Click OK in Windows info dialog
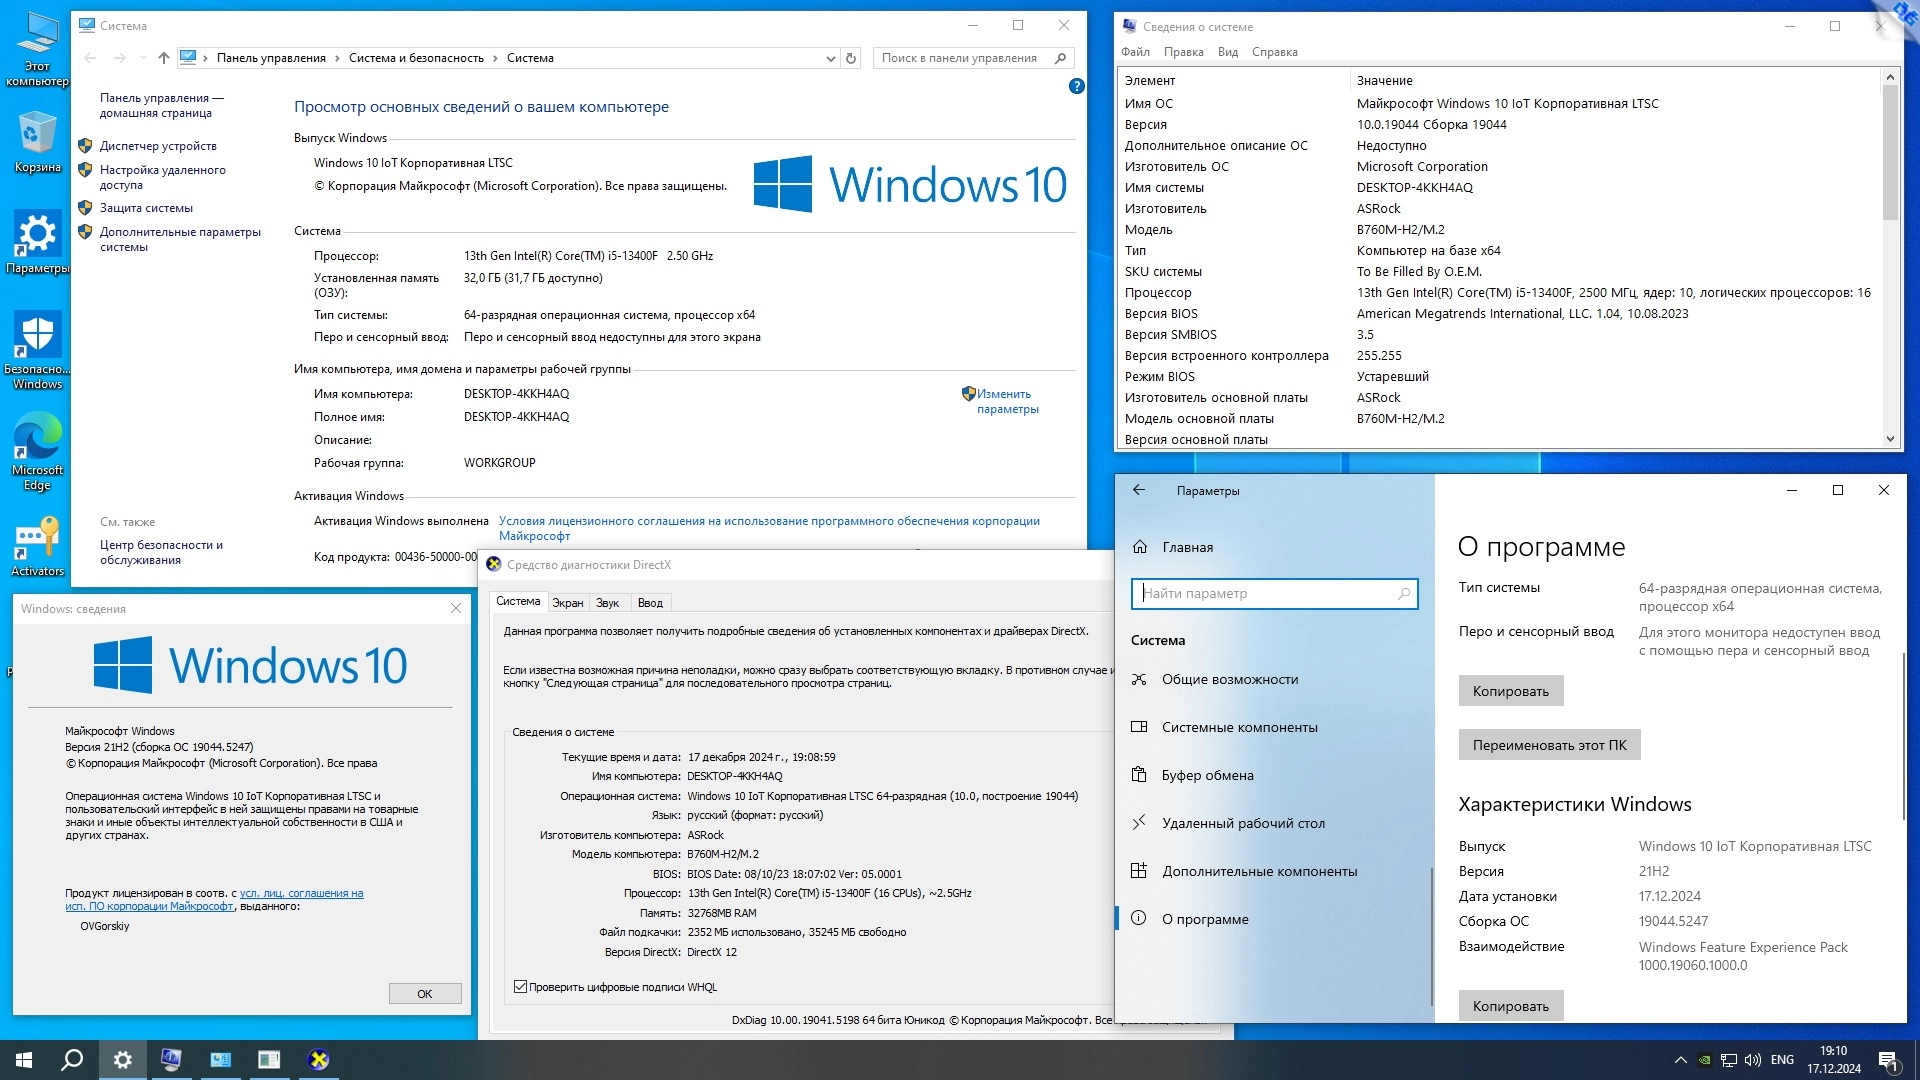Viewport: 1920px width, 1080px height. (x=425, y=993)
